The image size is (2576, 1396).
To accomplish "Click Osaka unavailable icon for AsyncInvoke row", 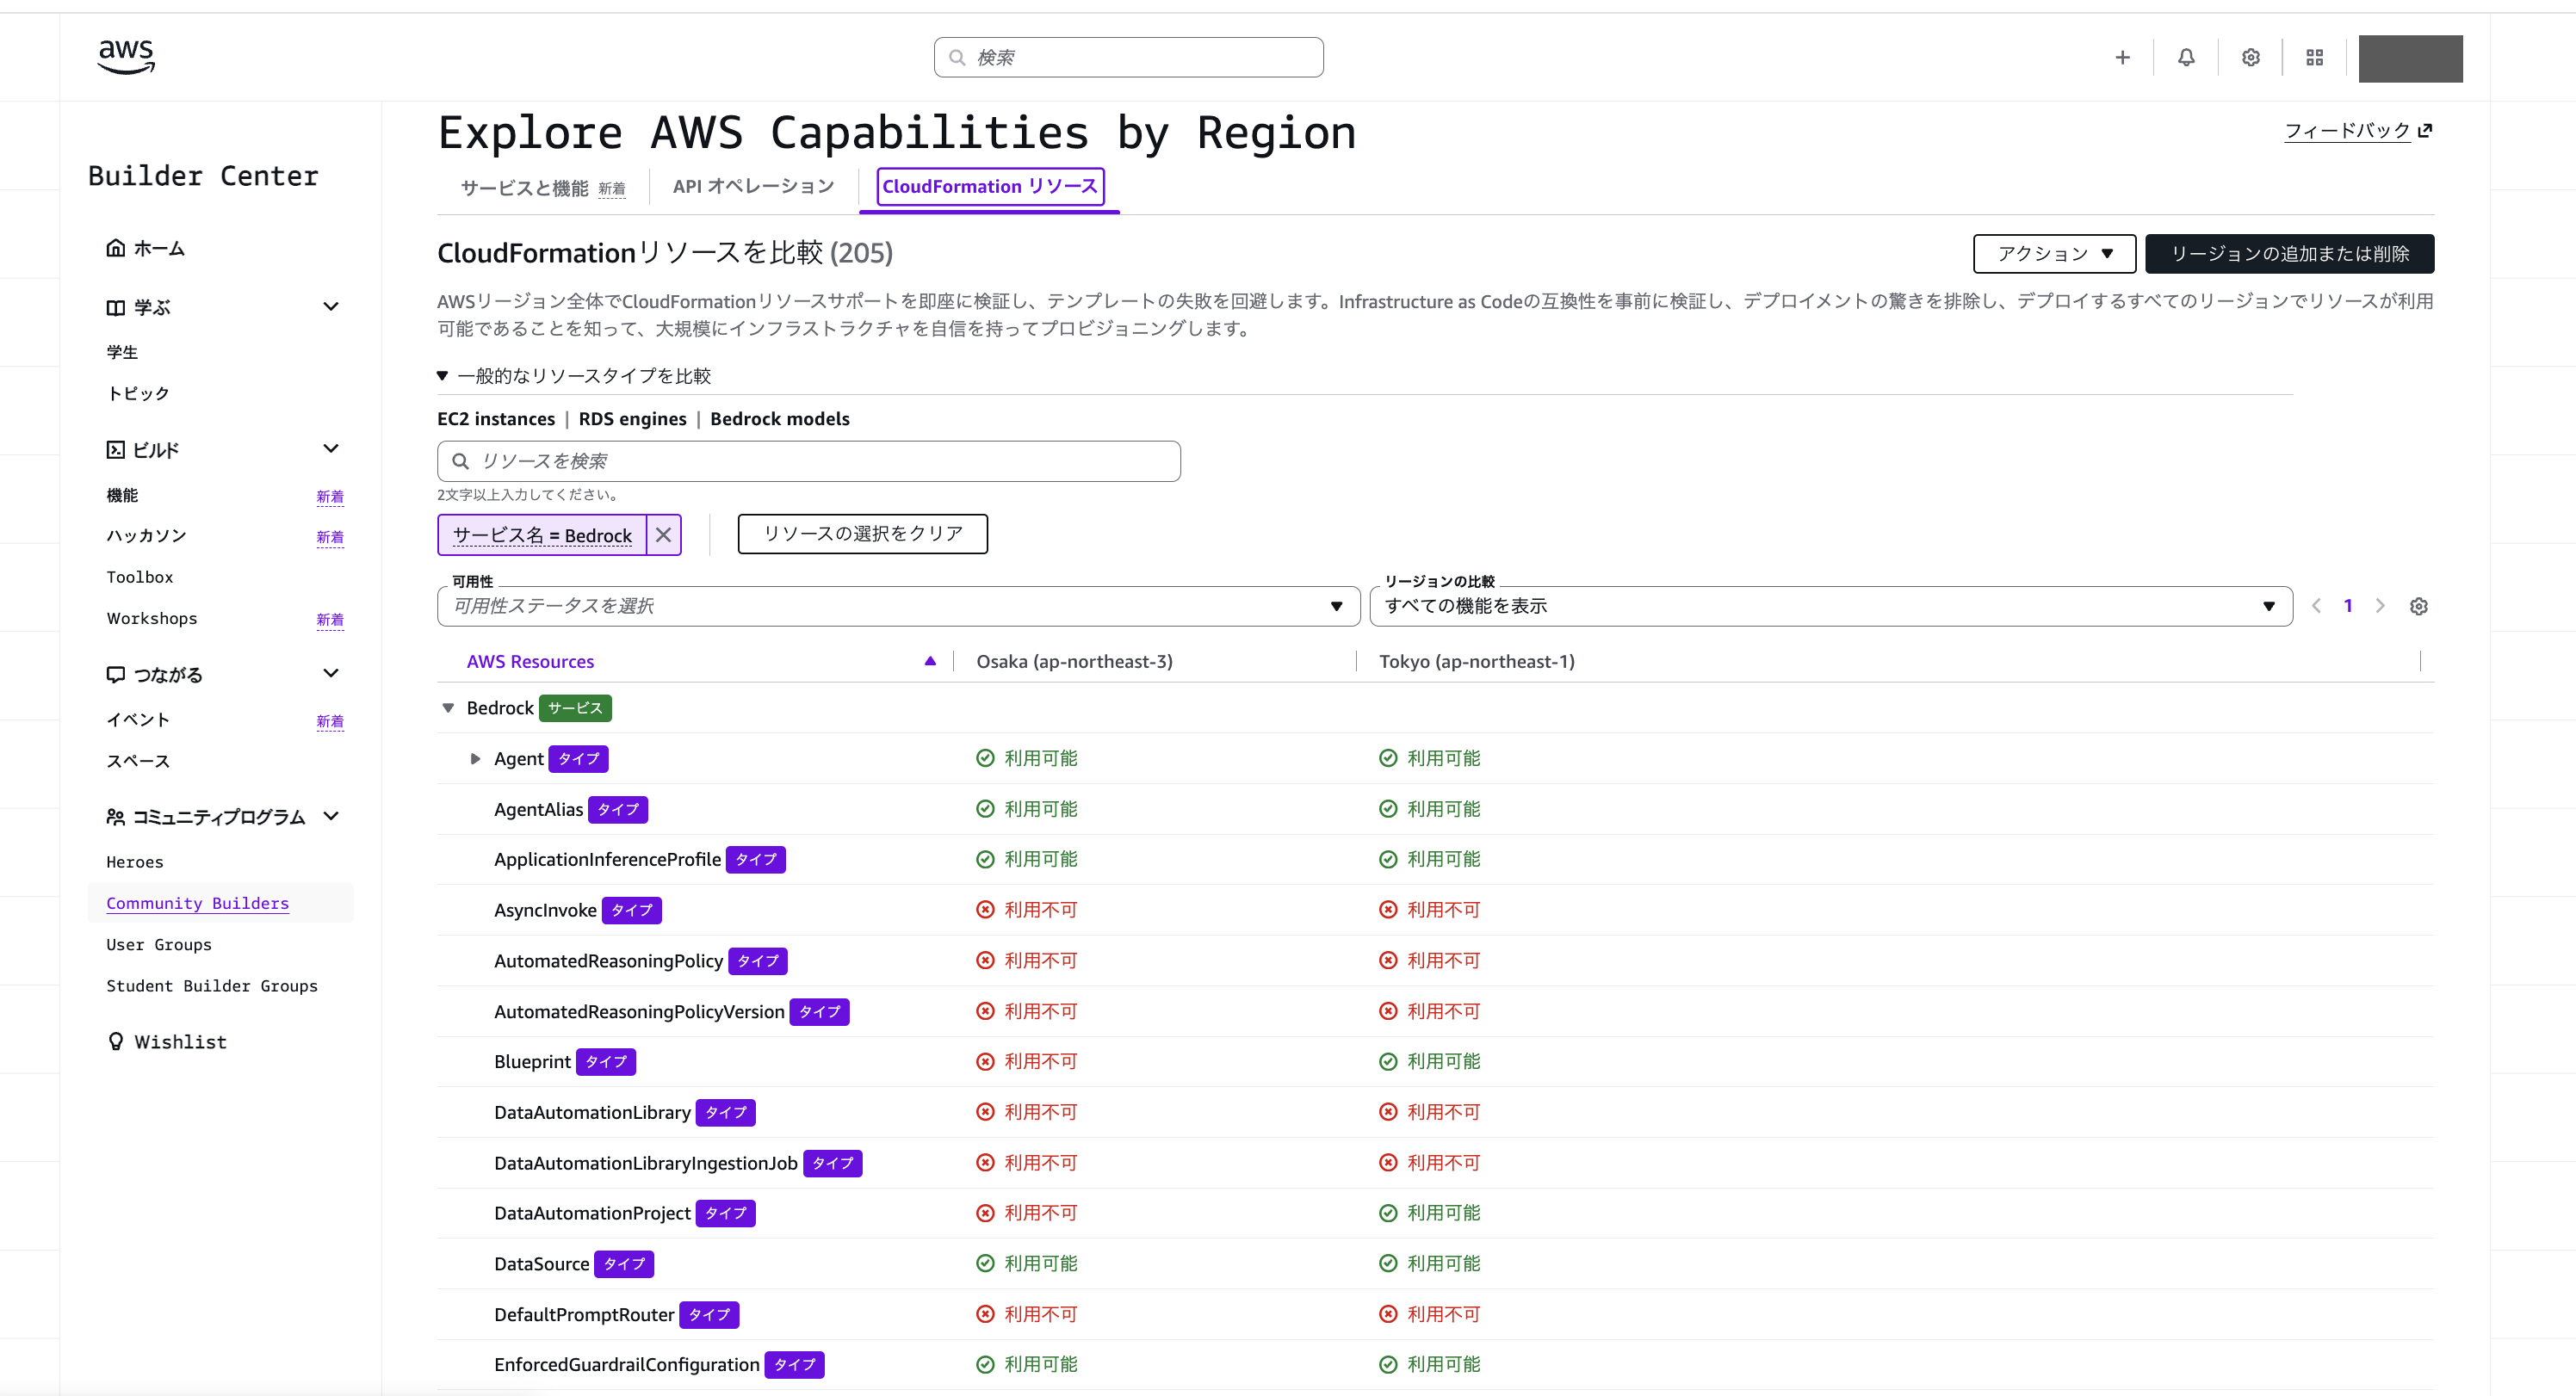I will coord(985,910).
